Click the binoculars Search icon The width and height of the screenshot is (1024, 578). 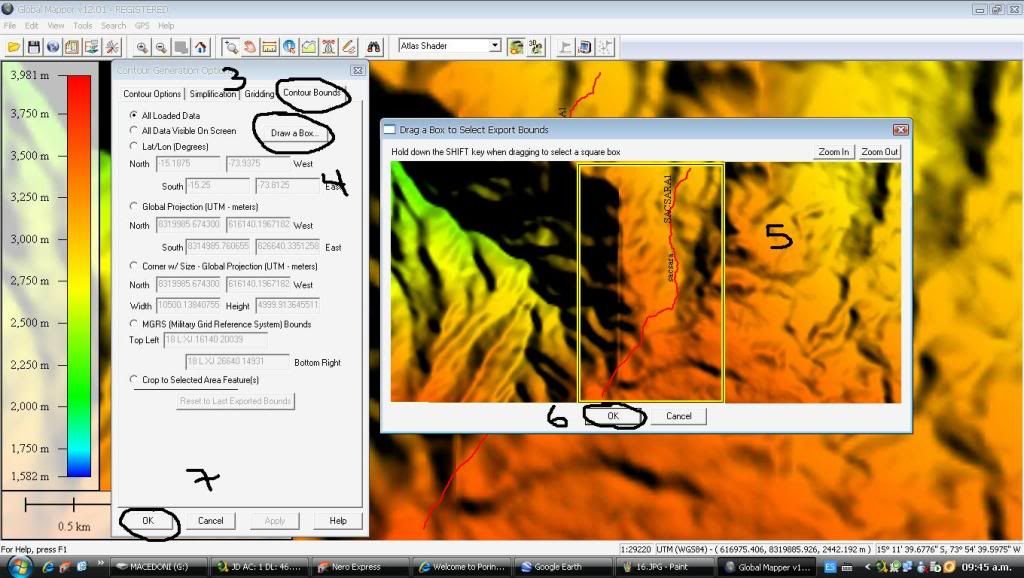(x=374, y=47)
